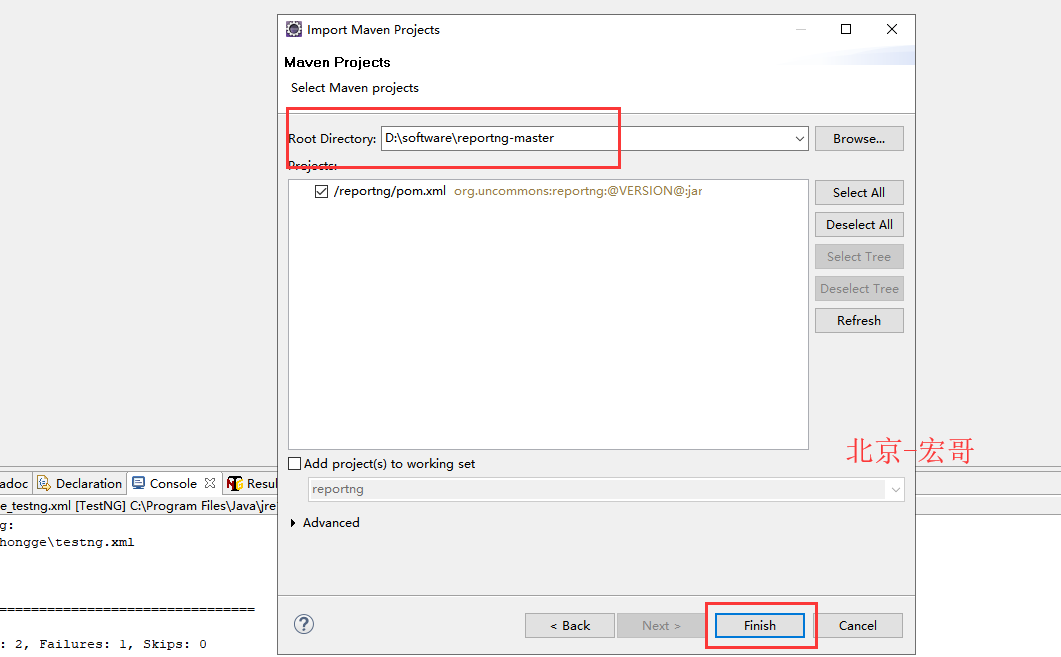Open the Root Directory dropdown arrow

point(800,139)
